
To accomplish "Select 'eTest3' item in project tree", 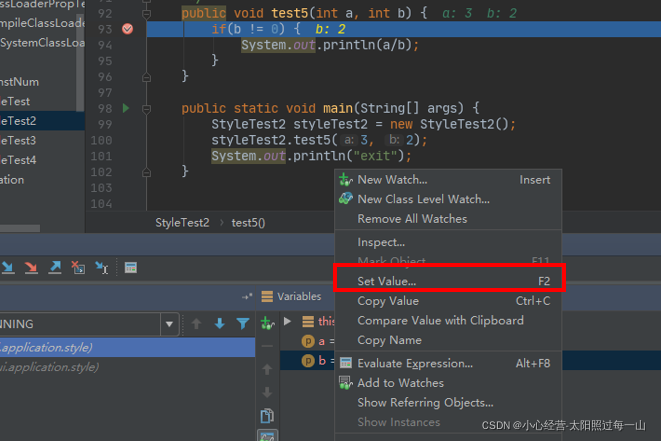I will click(x=42, y=140).
